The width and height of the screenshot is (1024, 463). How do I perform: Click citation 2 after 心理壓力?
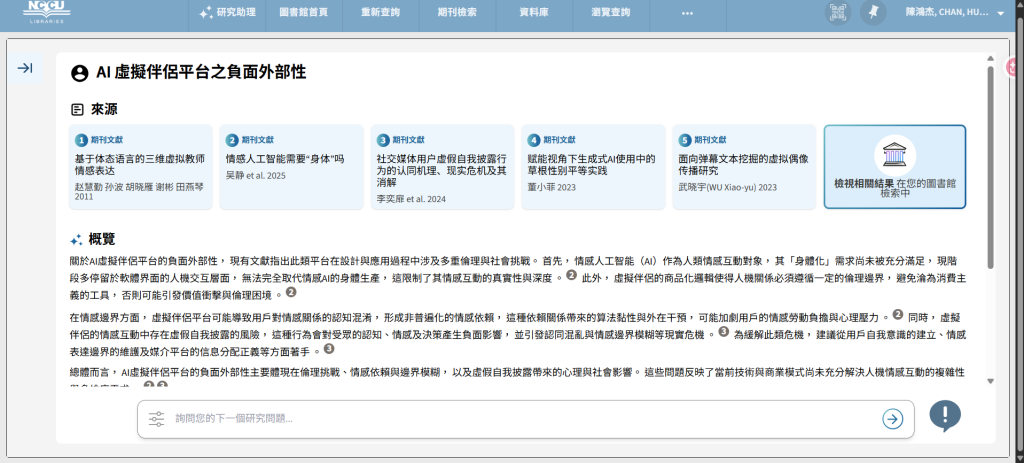click(x=897, y=315)
